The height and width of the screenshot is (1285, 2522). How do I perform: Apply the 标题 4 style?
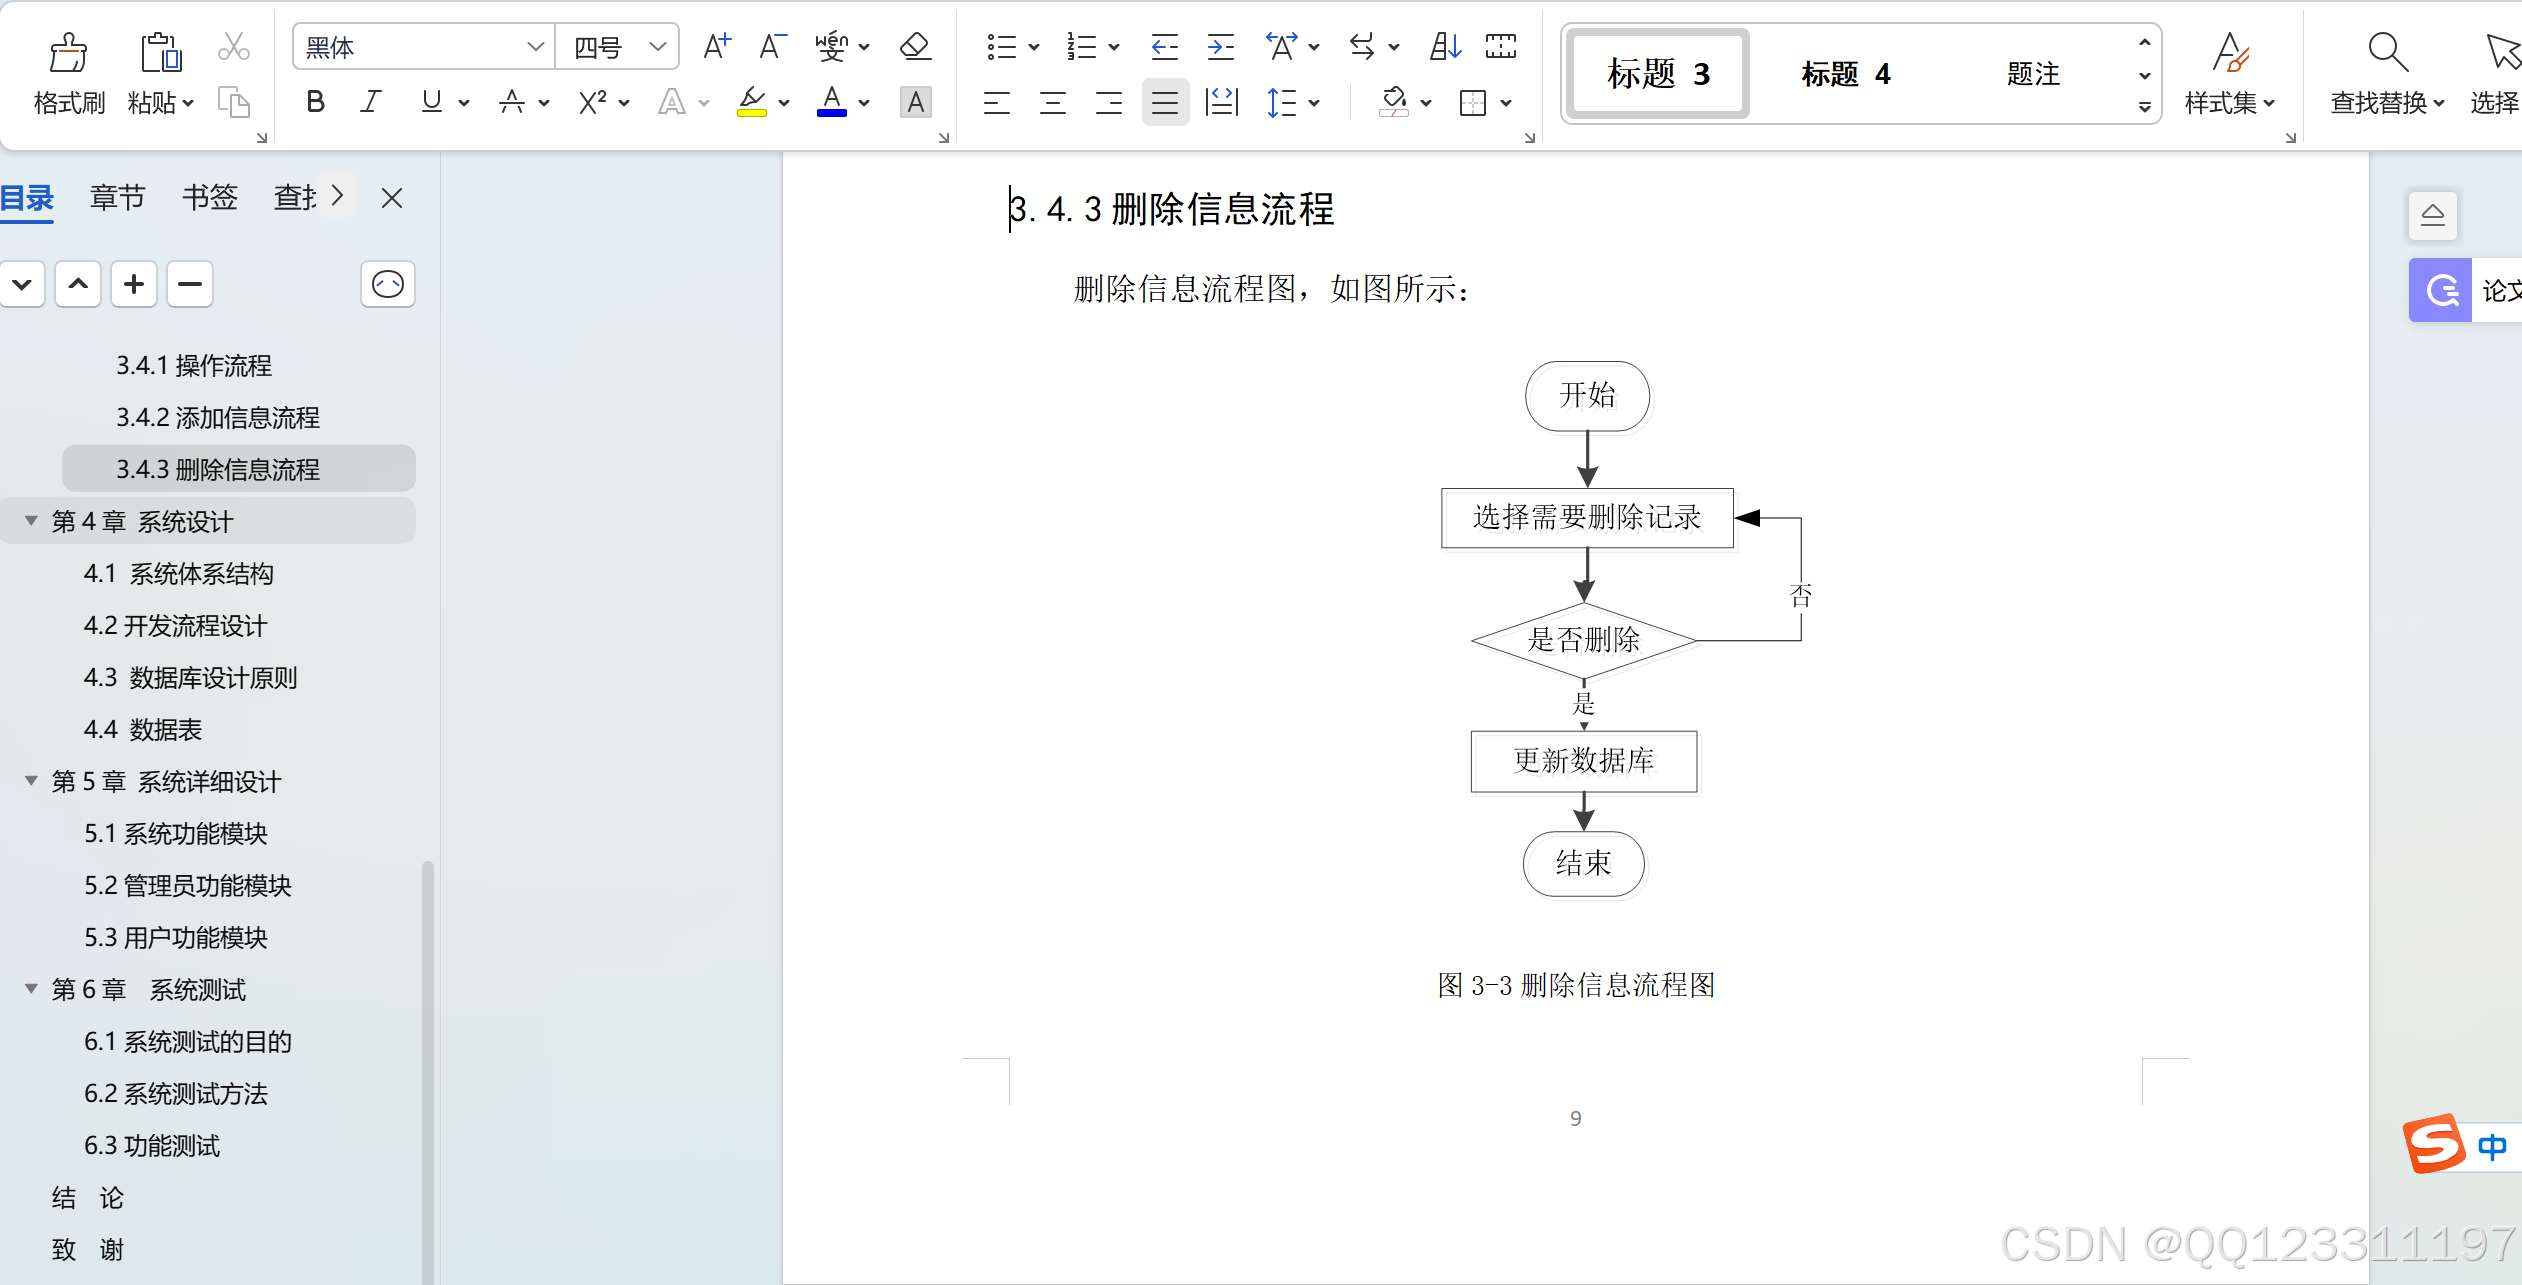pyautogui.click(x=1845, y=74)
